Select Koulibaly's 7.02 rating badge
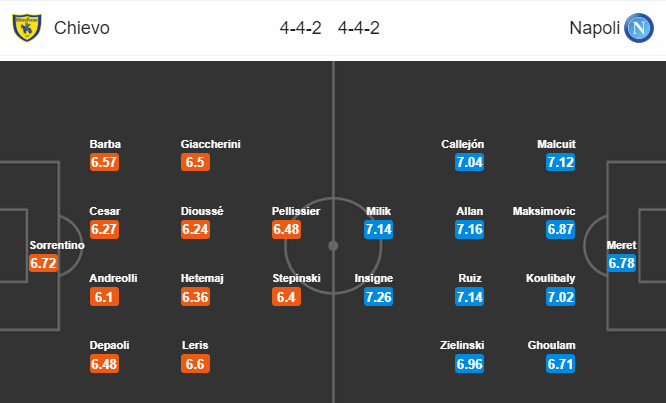Viewport: 666px width, 403px height. point(561,297)
